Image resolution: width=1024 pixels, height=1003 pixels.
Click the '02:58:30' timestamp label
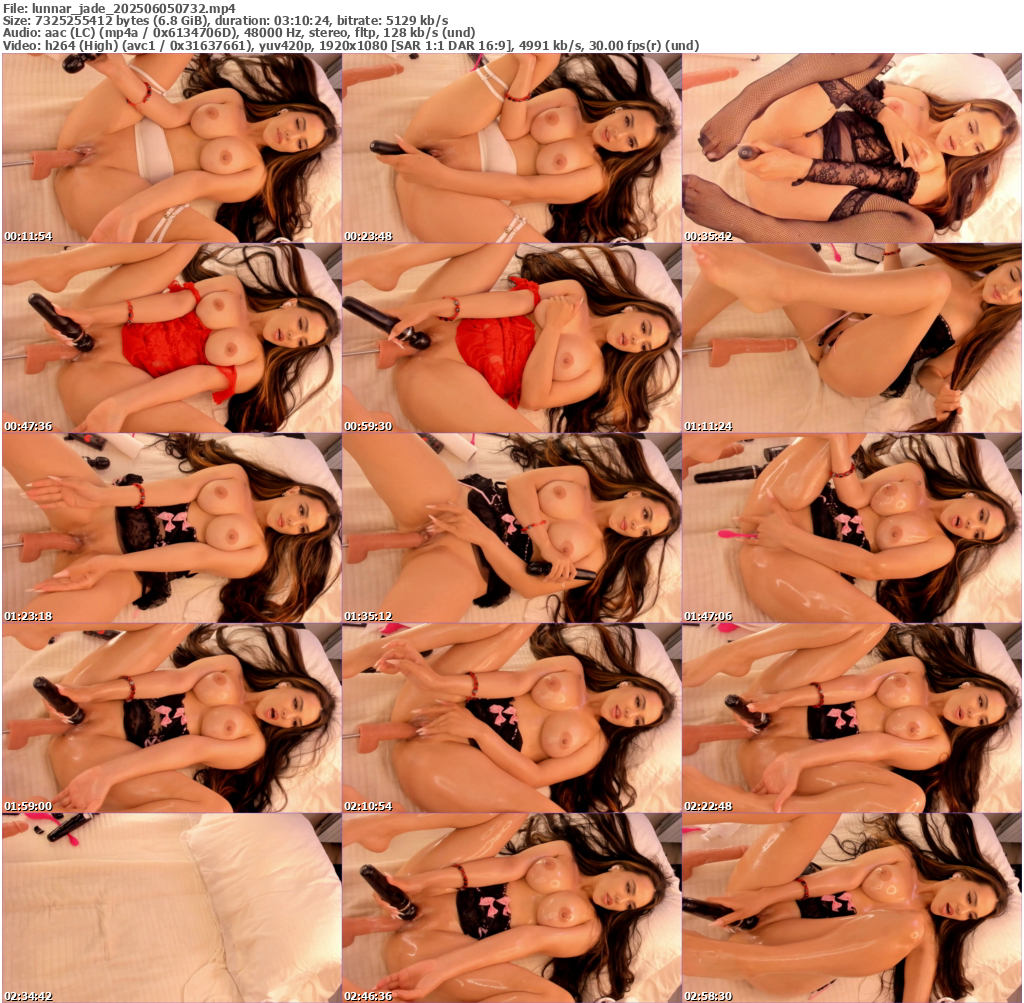[x=709, y=996]
